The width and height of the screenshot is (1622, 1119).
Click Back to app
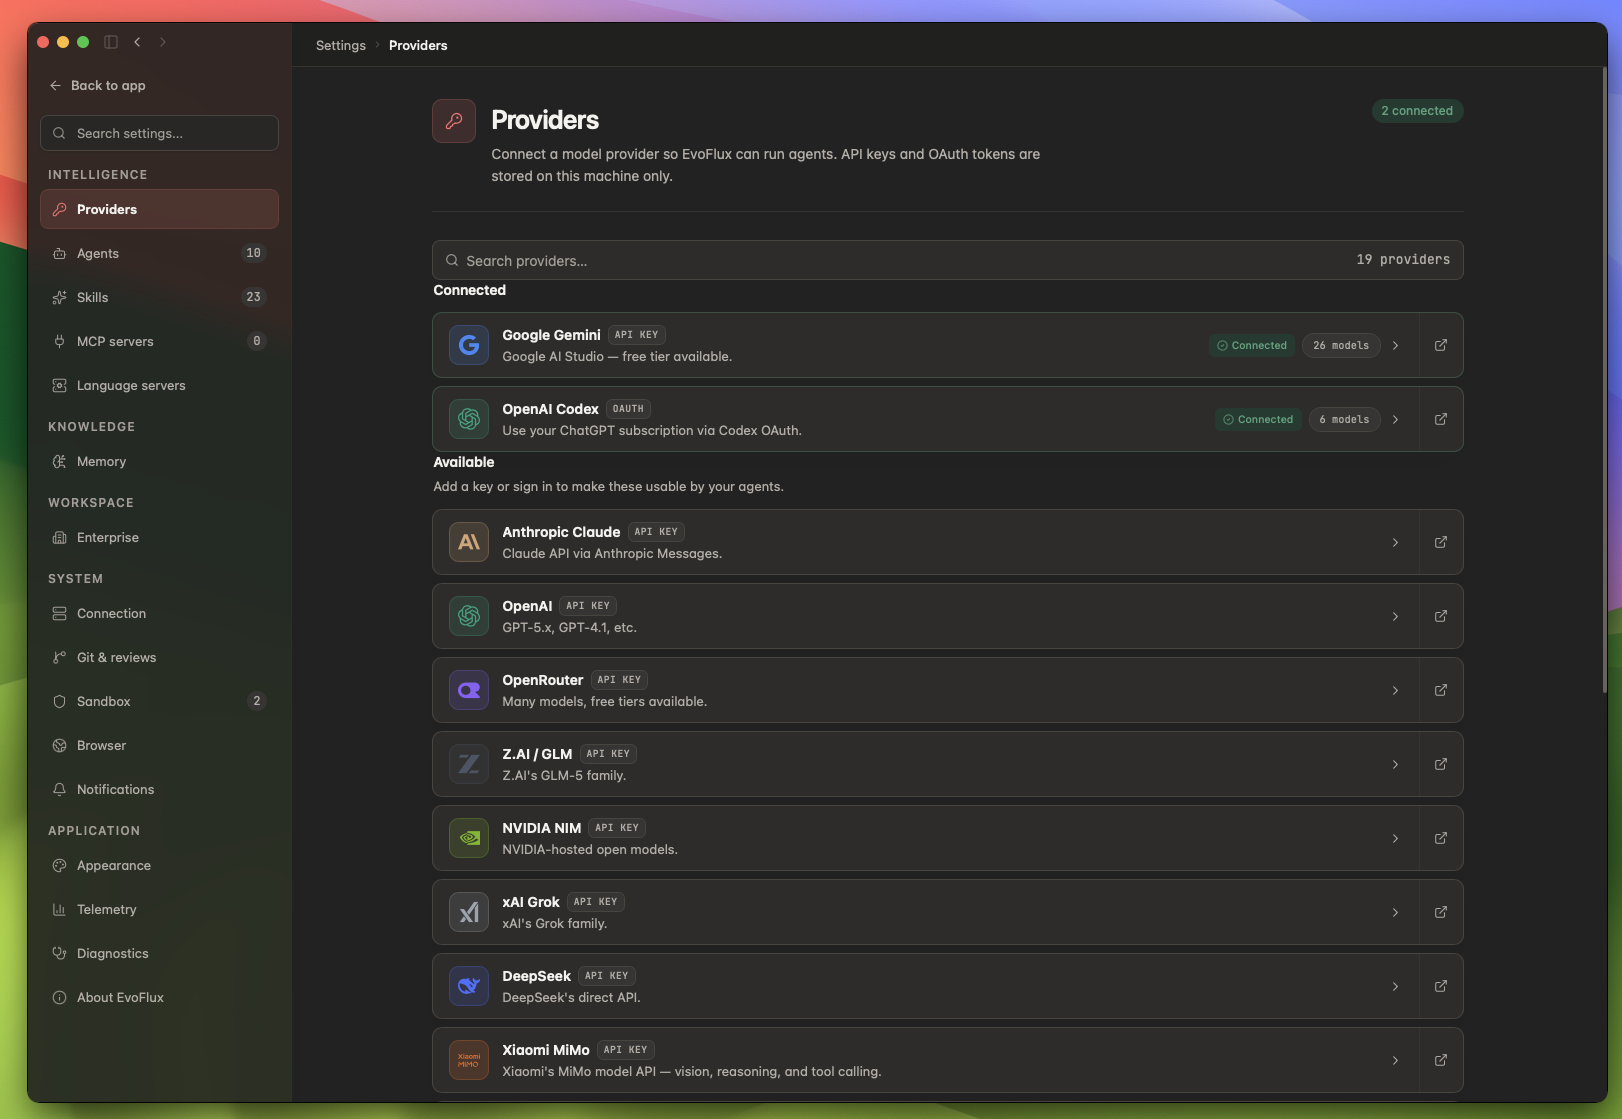pyautogui.click(x=98, y=85)
